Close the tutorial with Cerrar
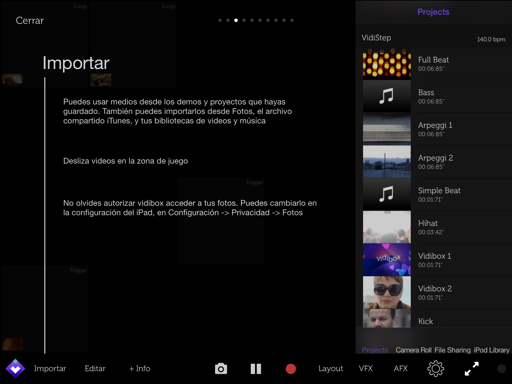 (30, 21)
